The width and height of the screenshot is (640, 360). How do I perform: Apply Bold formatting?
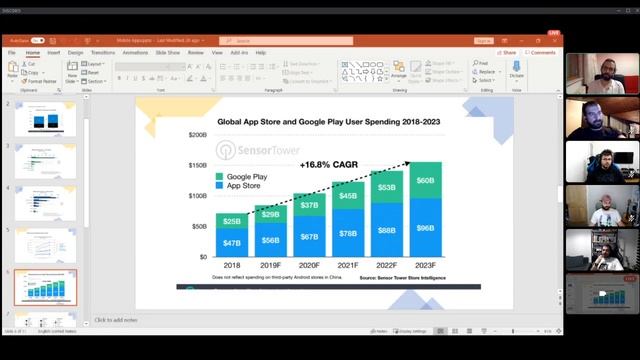pos(119,78)
